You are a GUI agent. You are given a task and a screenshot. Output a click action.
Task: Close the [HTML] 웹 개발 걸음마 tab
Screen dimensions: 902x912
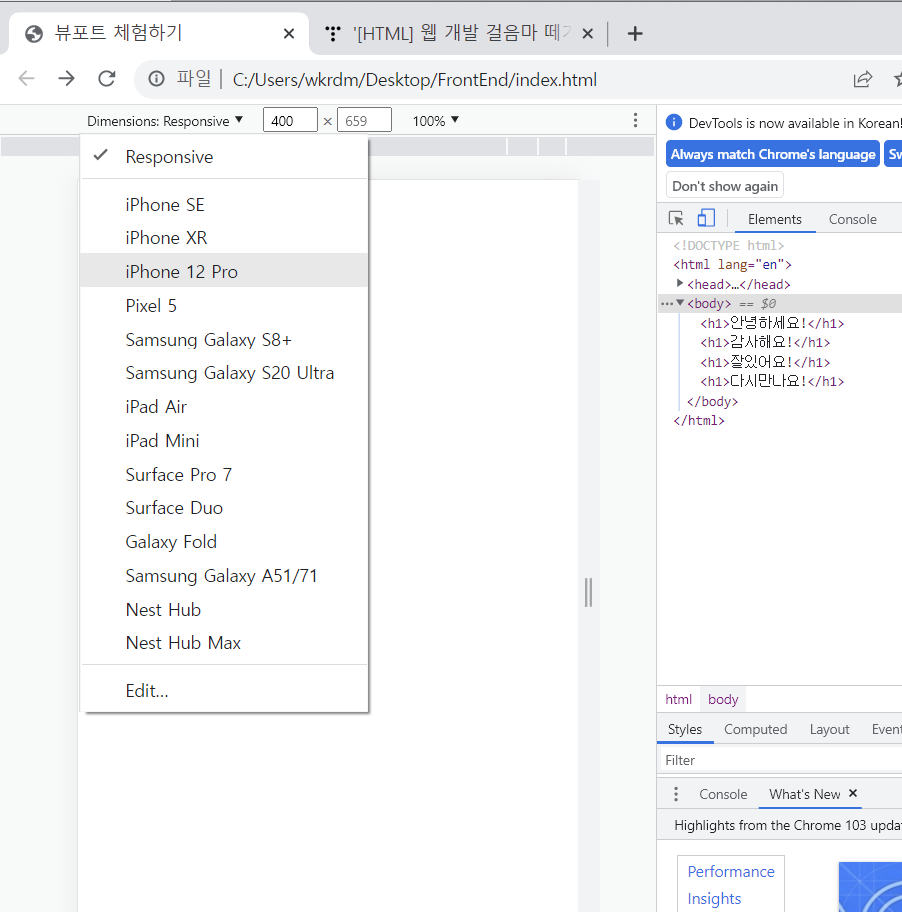tap(587, 34)
